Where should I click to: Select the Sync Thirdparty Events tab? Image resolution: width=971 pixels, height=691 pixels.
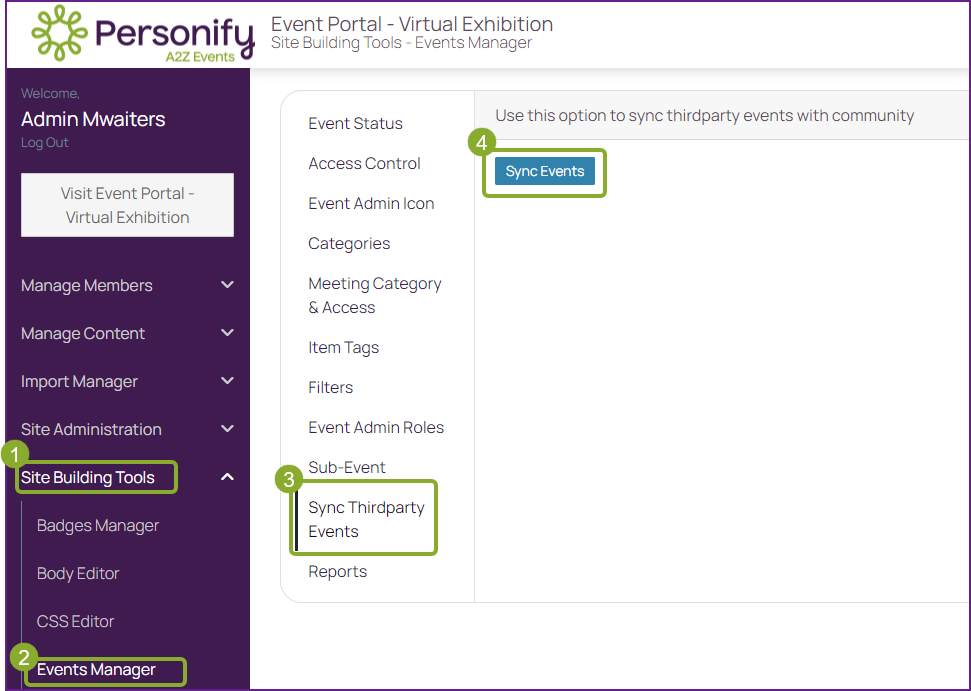366,519
